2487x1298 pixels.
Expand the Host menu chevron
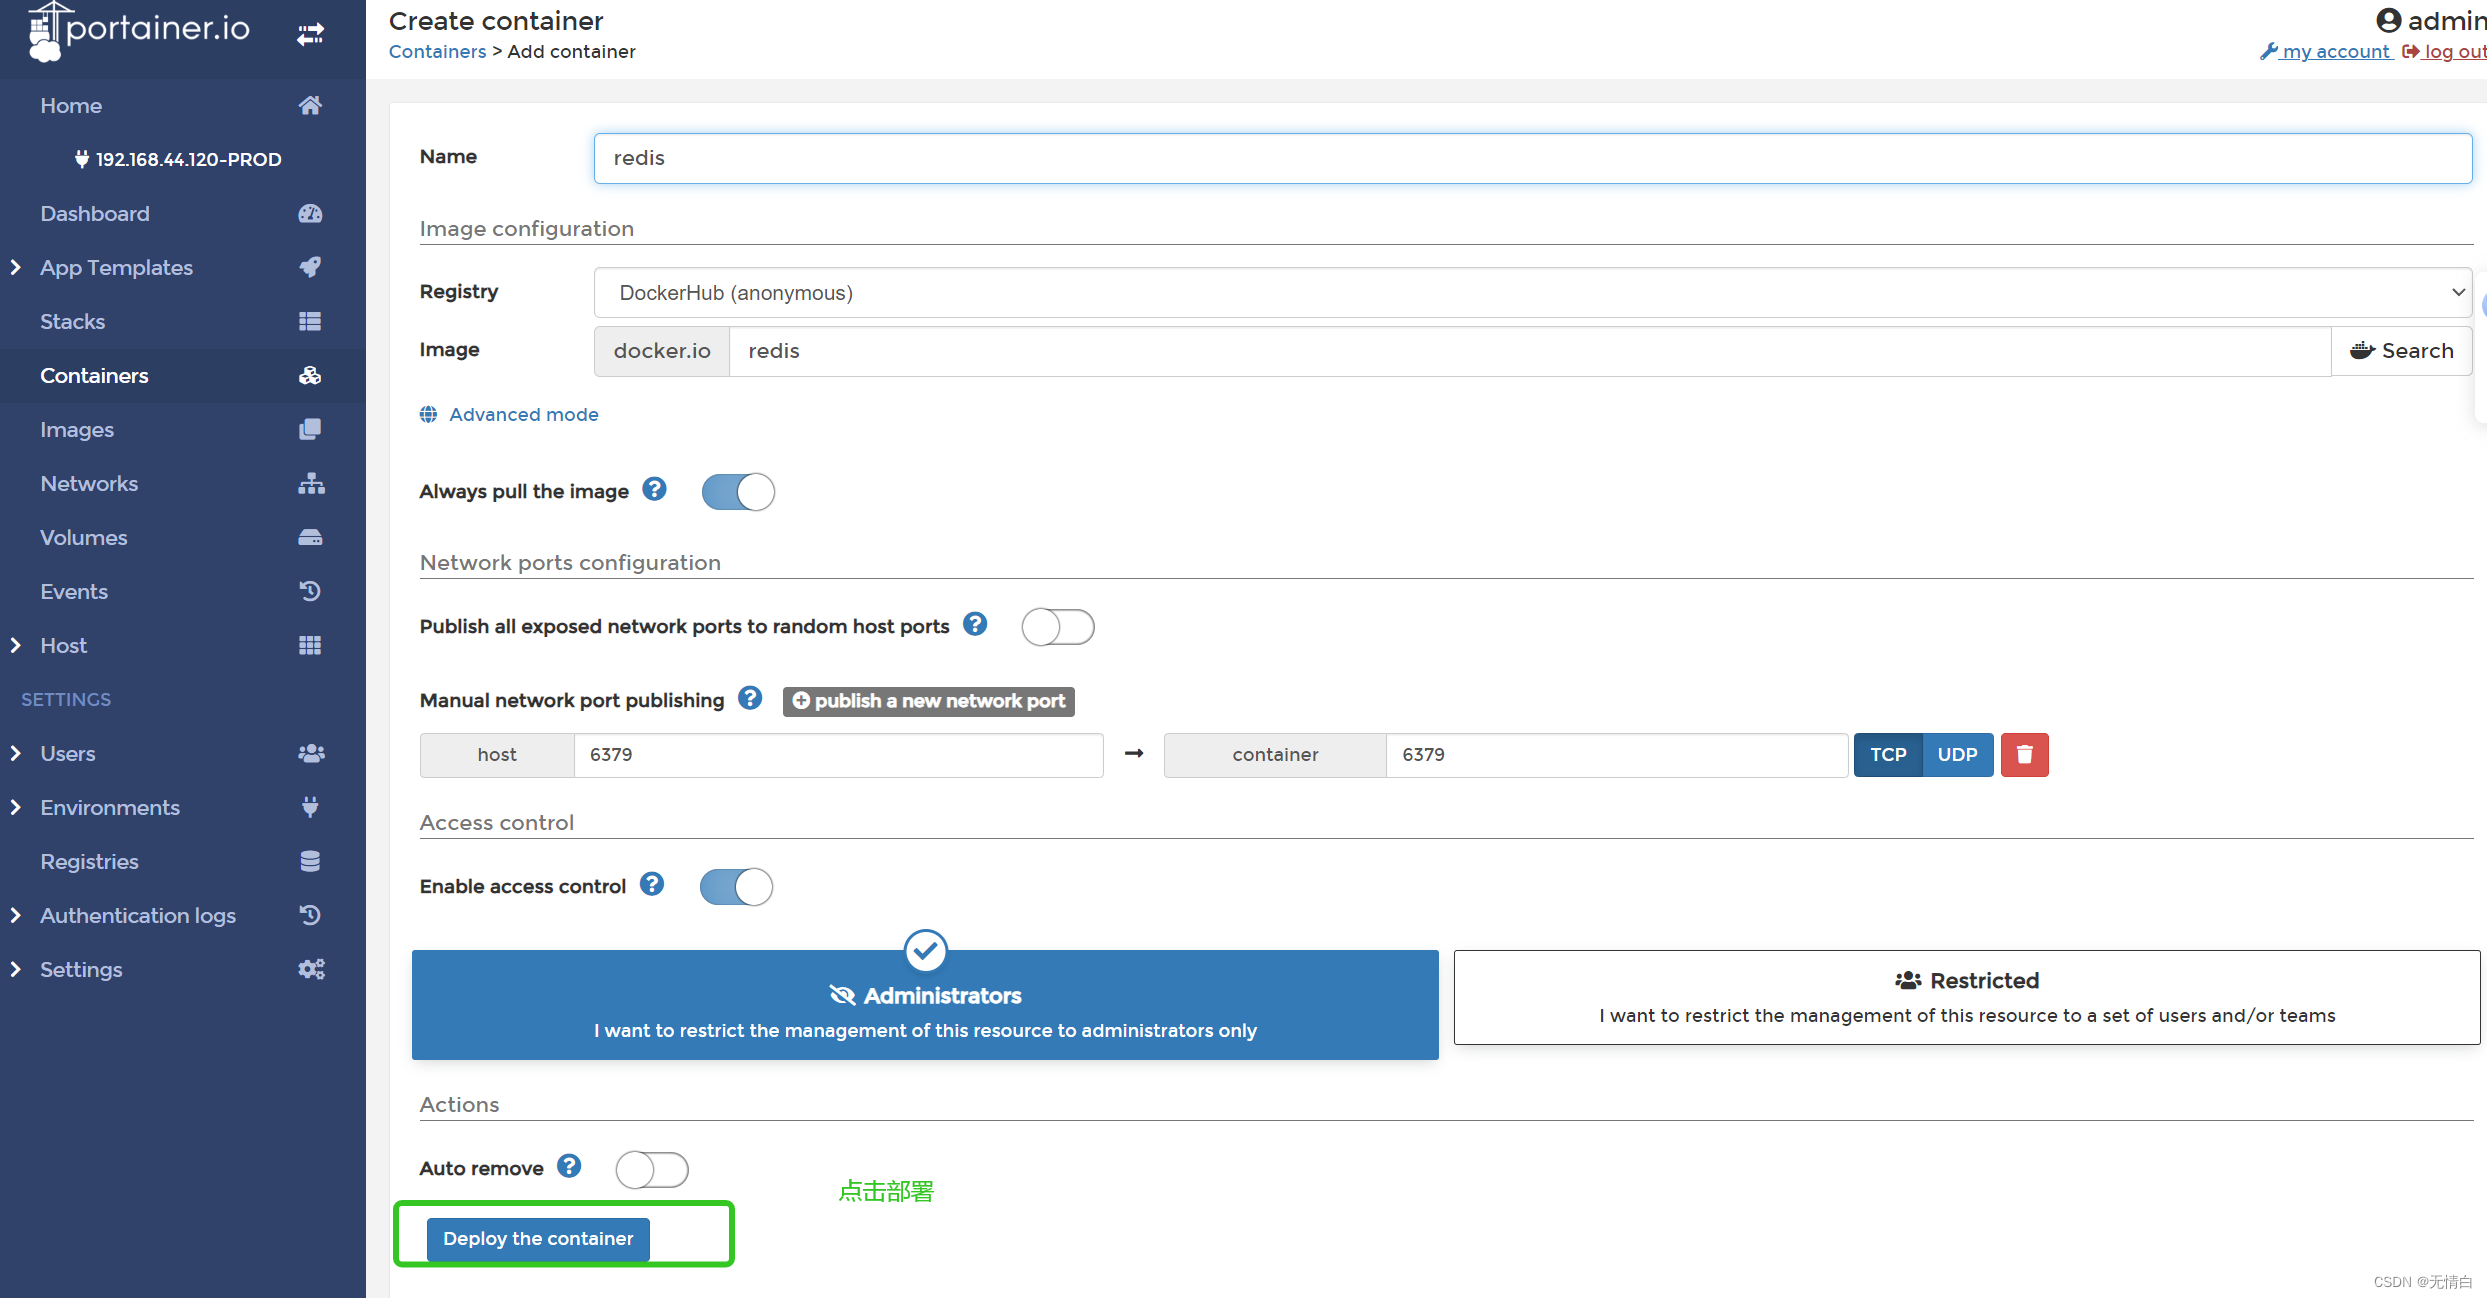point(15,645)
